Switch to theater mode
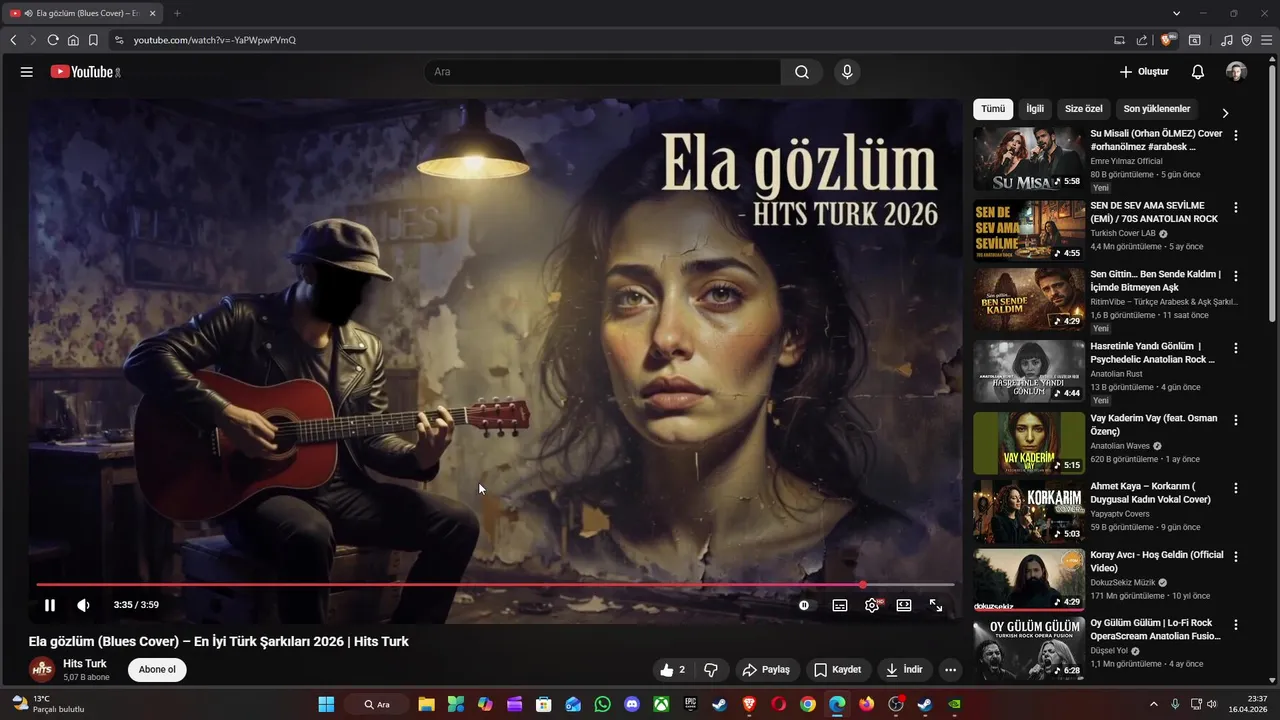The height and width of the screenshot is (720, 1280). 904,605
